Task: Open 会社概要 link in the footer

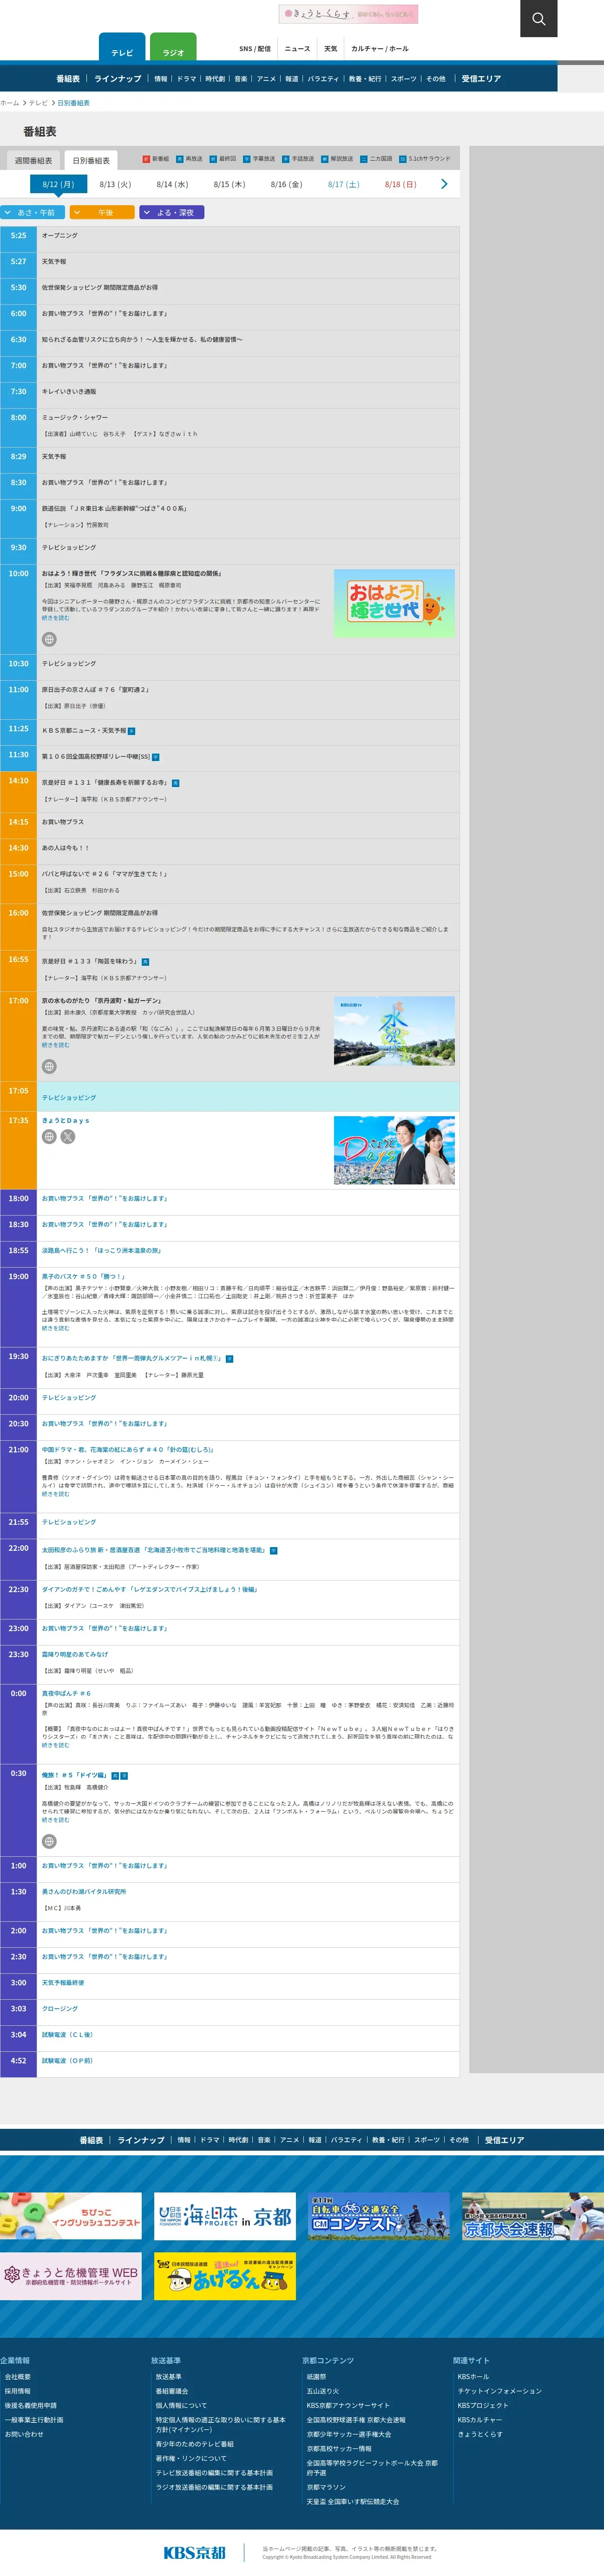Action: [x=18, y=2377]
